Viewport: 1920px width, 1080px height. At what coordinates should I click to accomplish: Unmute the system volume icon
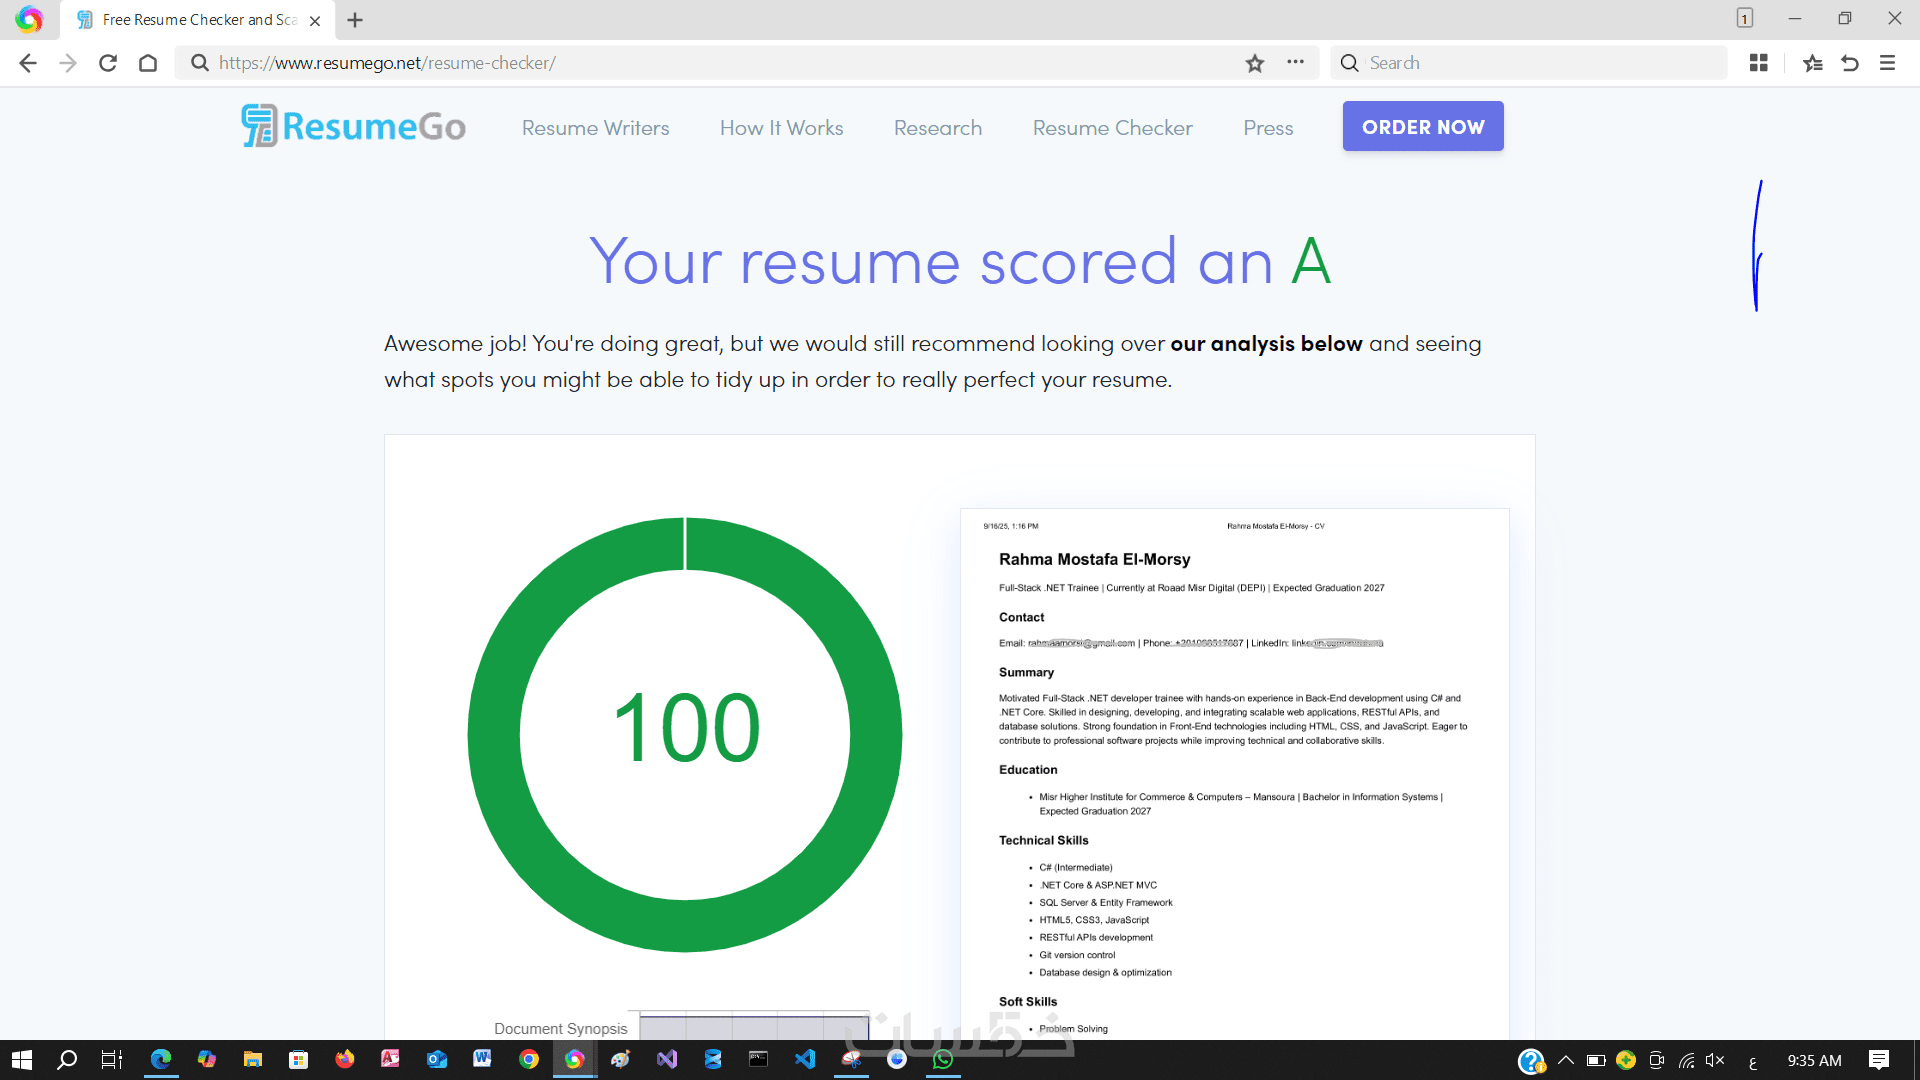tap(1715, 1060)
